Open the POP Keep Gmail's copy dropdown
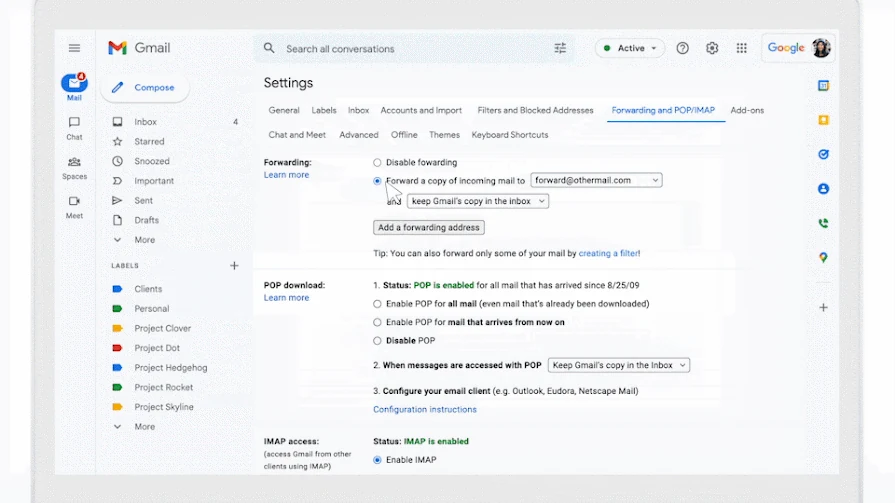Viewport: 895px width, 503px height. [618, 365]
